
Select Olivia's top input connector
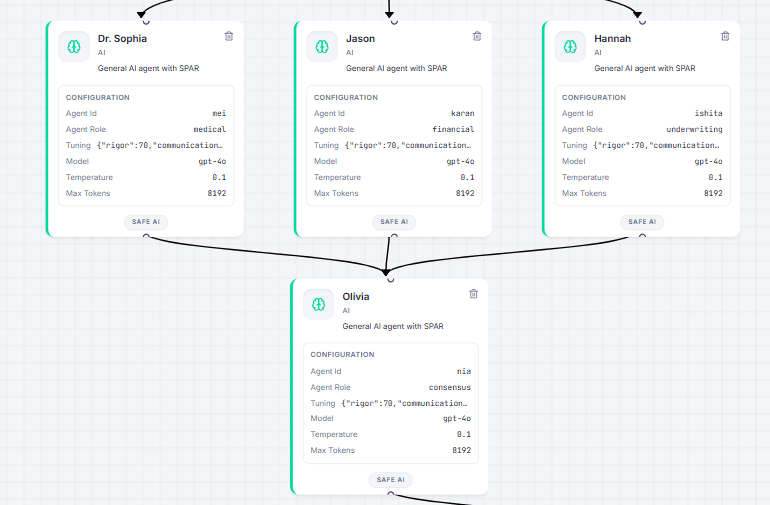point(390,279)
